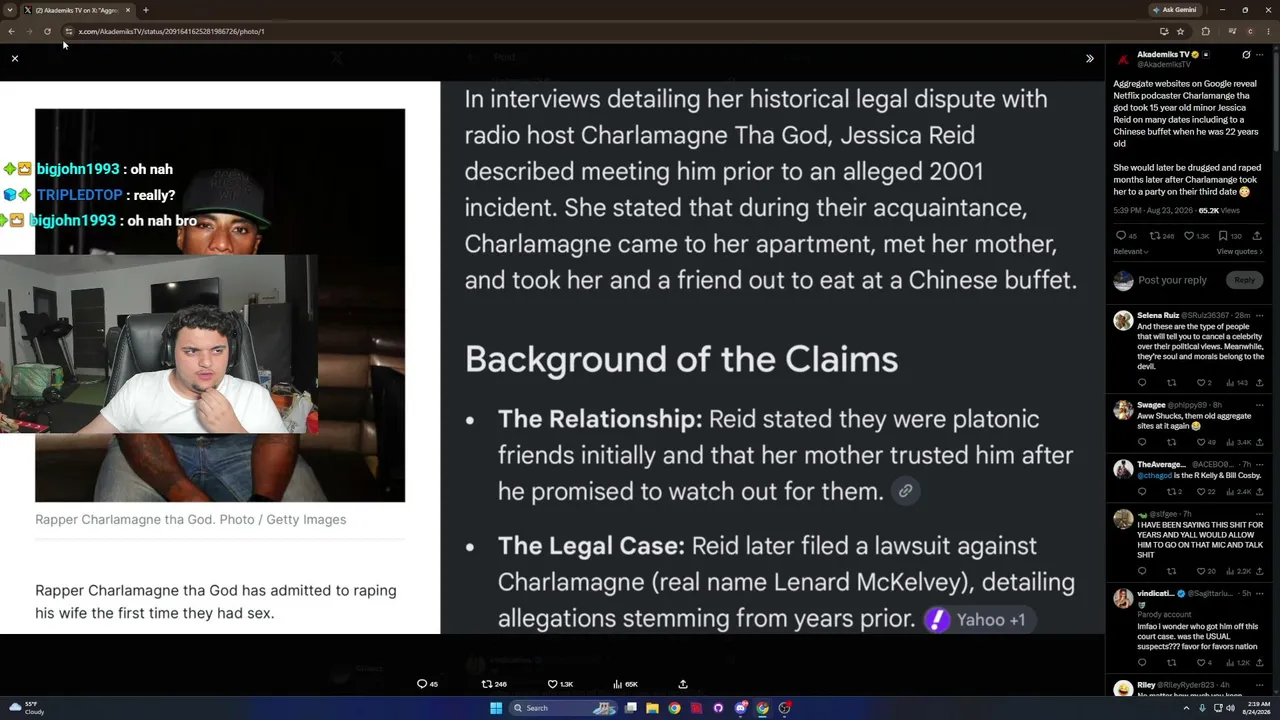Expand the Relevant replies sort dropdown
This screenshot has height=720, width=1280.
[x=1131, y=252]
